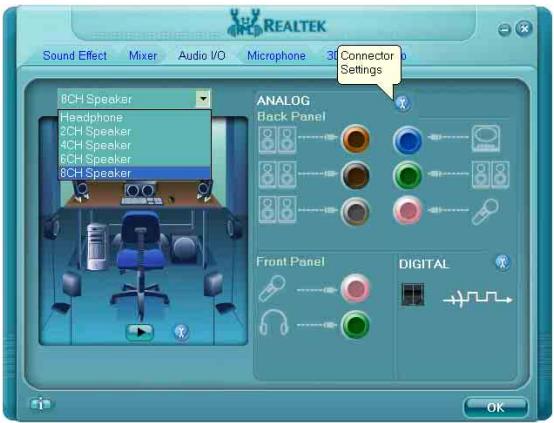Screen dimensions: 554x423
Task: Click the subwoofer beside the chair
Action: (x=184, y=248)
